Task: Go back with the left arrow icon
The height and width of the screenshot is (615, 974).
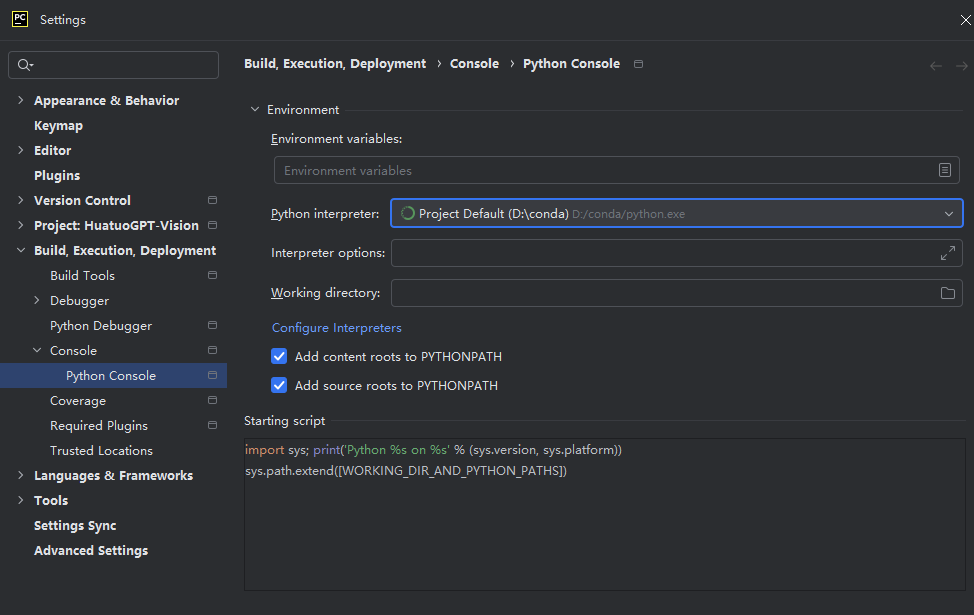Action: (935, 66)
